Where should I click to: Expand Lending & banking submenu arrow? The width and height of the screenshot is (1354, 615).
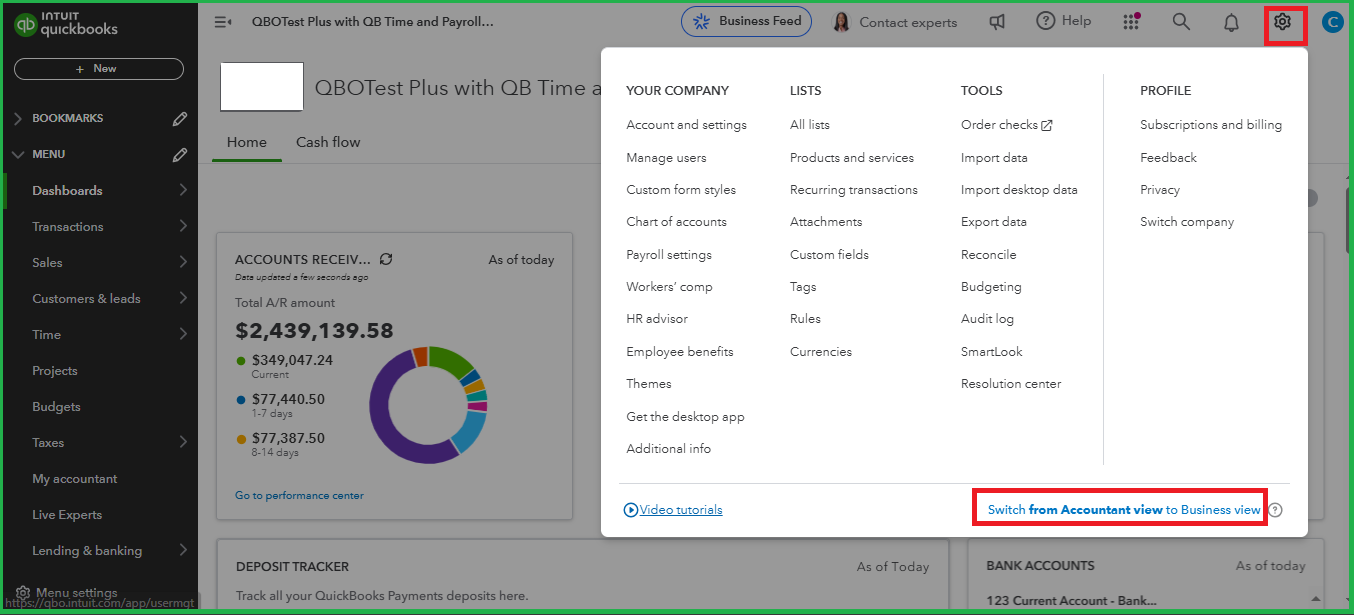(183, 550)
